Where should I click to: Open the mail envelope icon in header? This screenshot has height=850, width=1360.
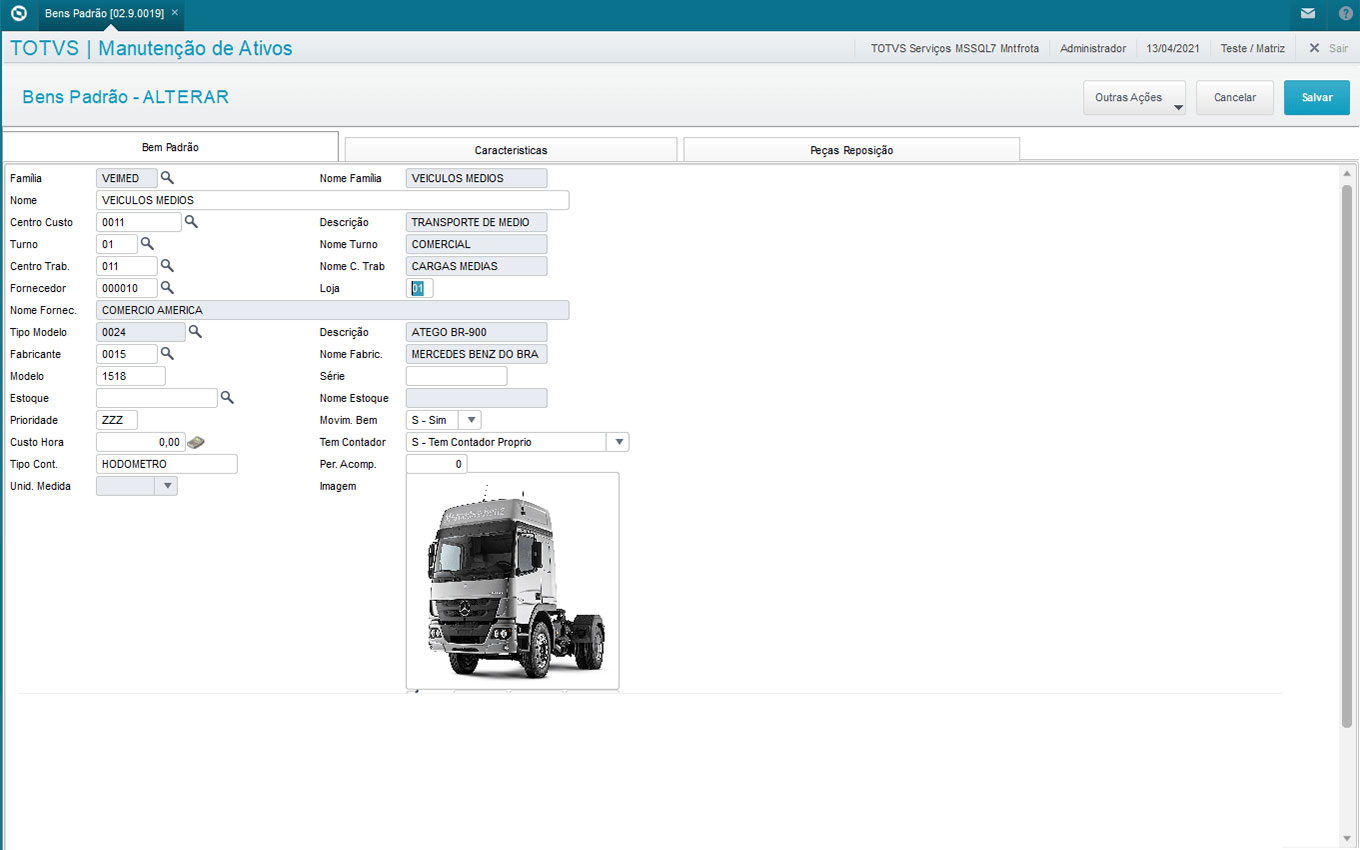(1307, 14)
